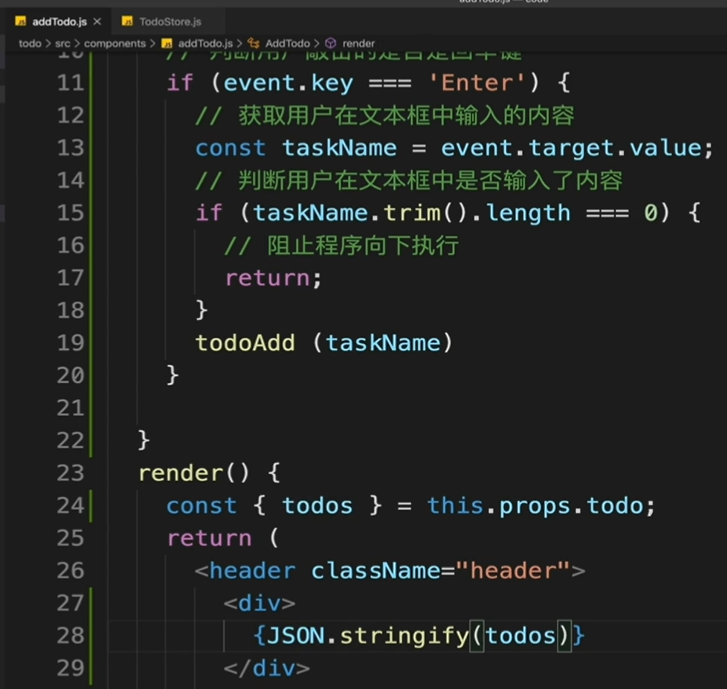Click the 'todoAdd' function call on line 19
The height and width of the screenshot is (689, 727).
[245, 343]
